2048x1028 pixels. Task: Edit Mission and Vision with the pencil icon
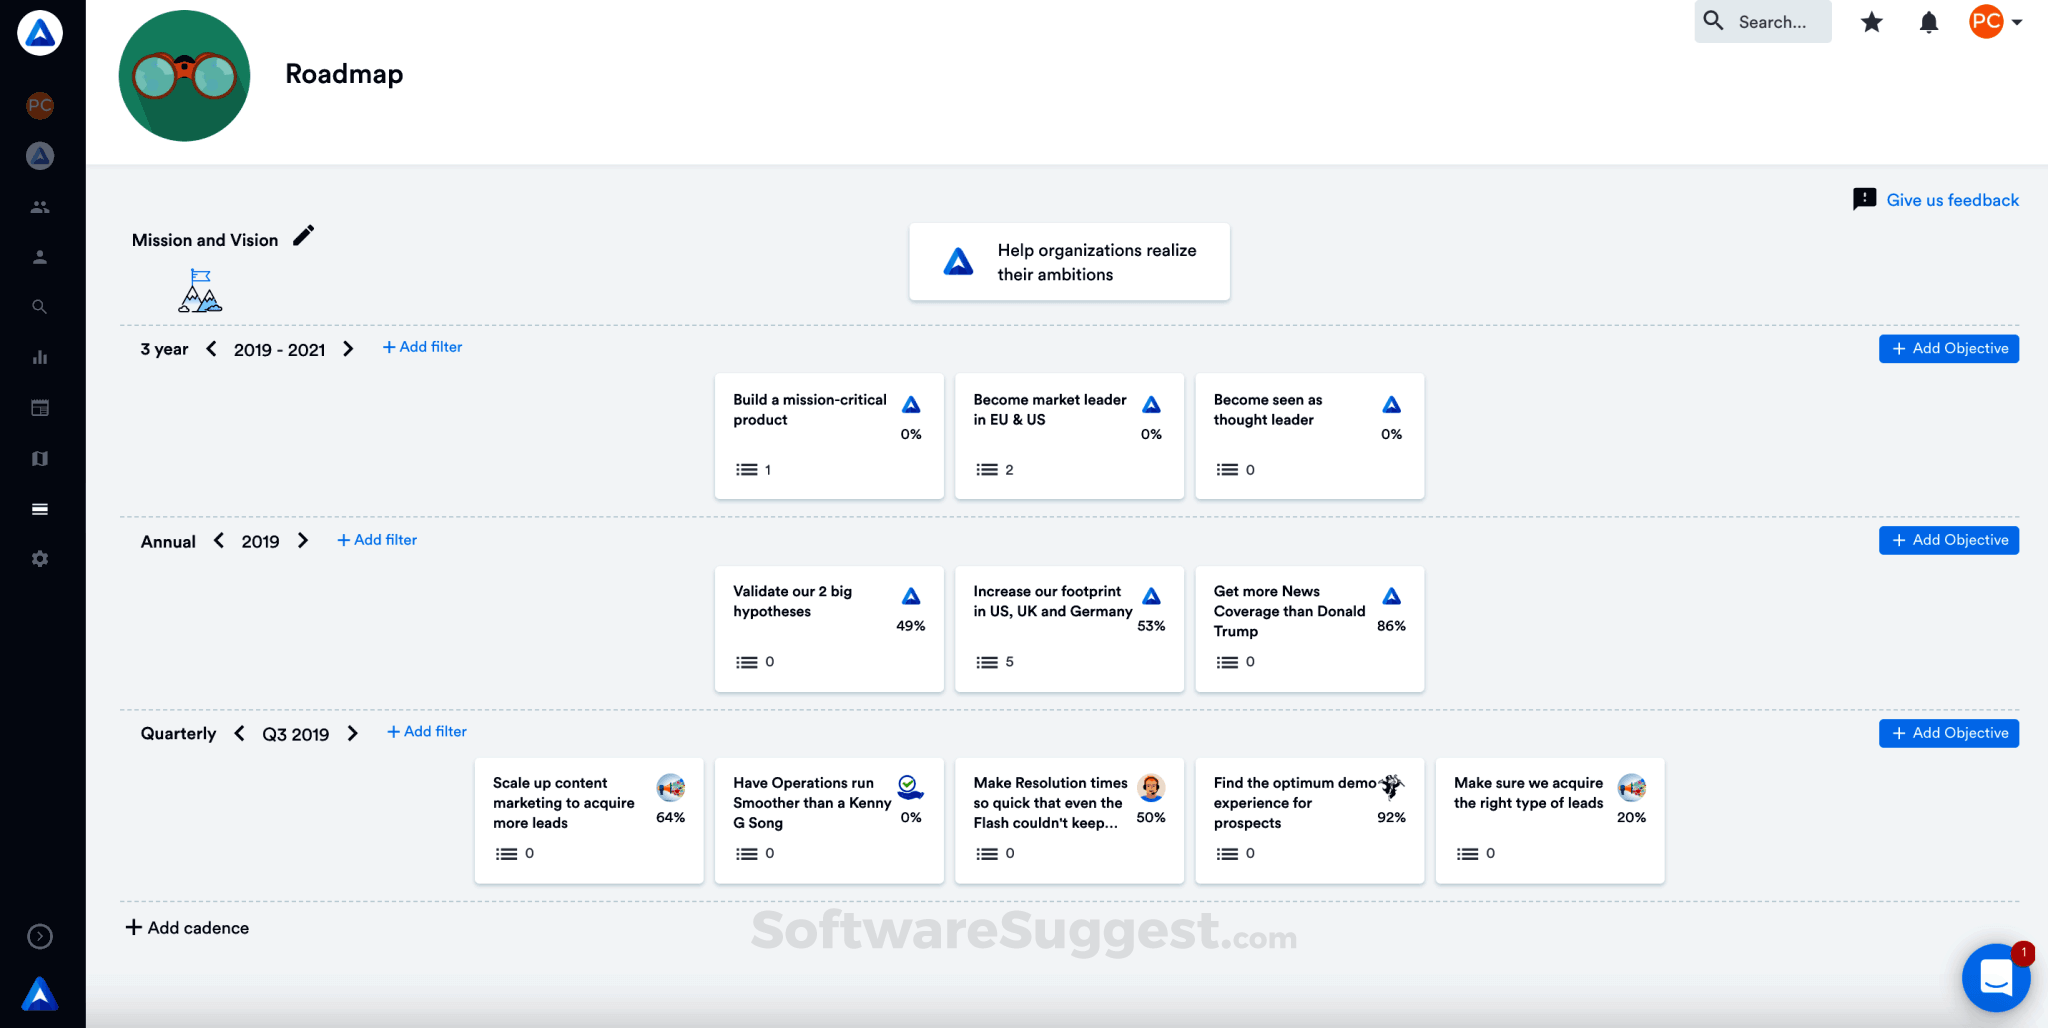pos(303,236)
